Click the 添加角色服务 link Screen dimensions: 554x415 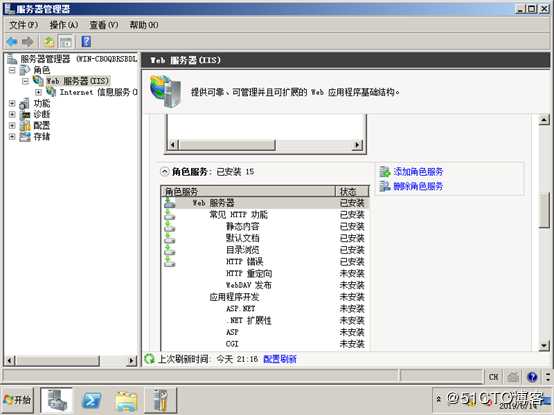[x=418, y=172]
